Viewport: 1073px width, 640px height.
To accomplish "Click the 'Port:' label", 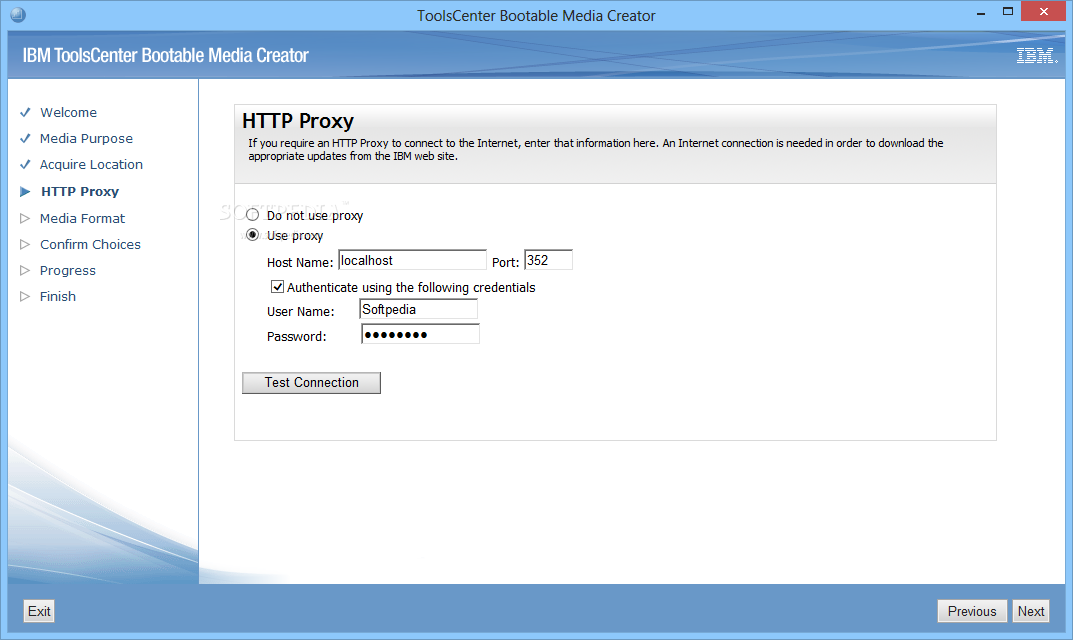I will tap(506, 262).
